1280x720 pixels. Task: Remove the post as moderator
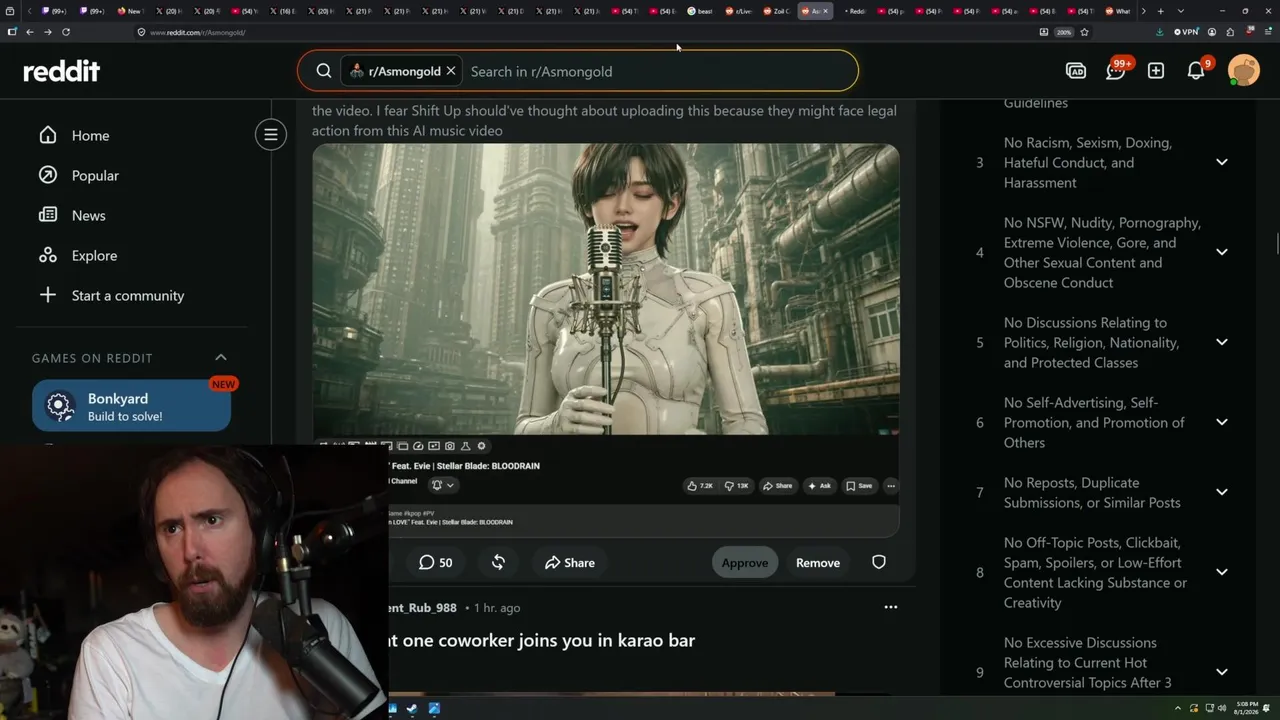(x=818, y=563)
